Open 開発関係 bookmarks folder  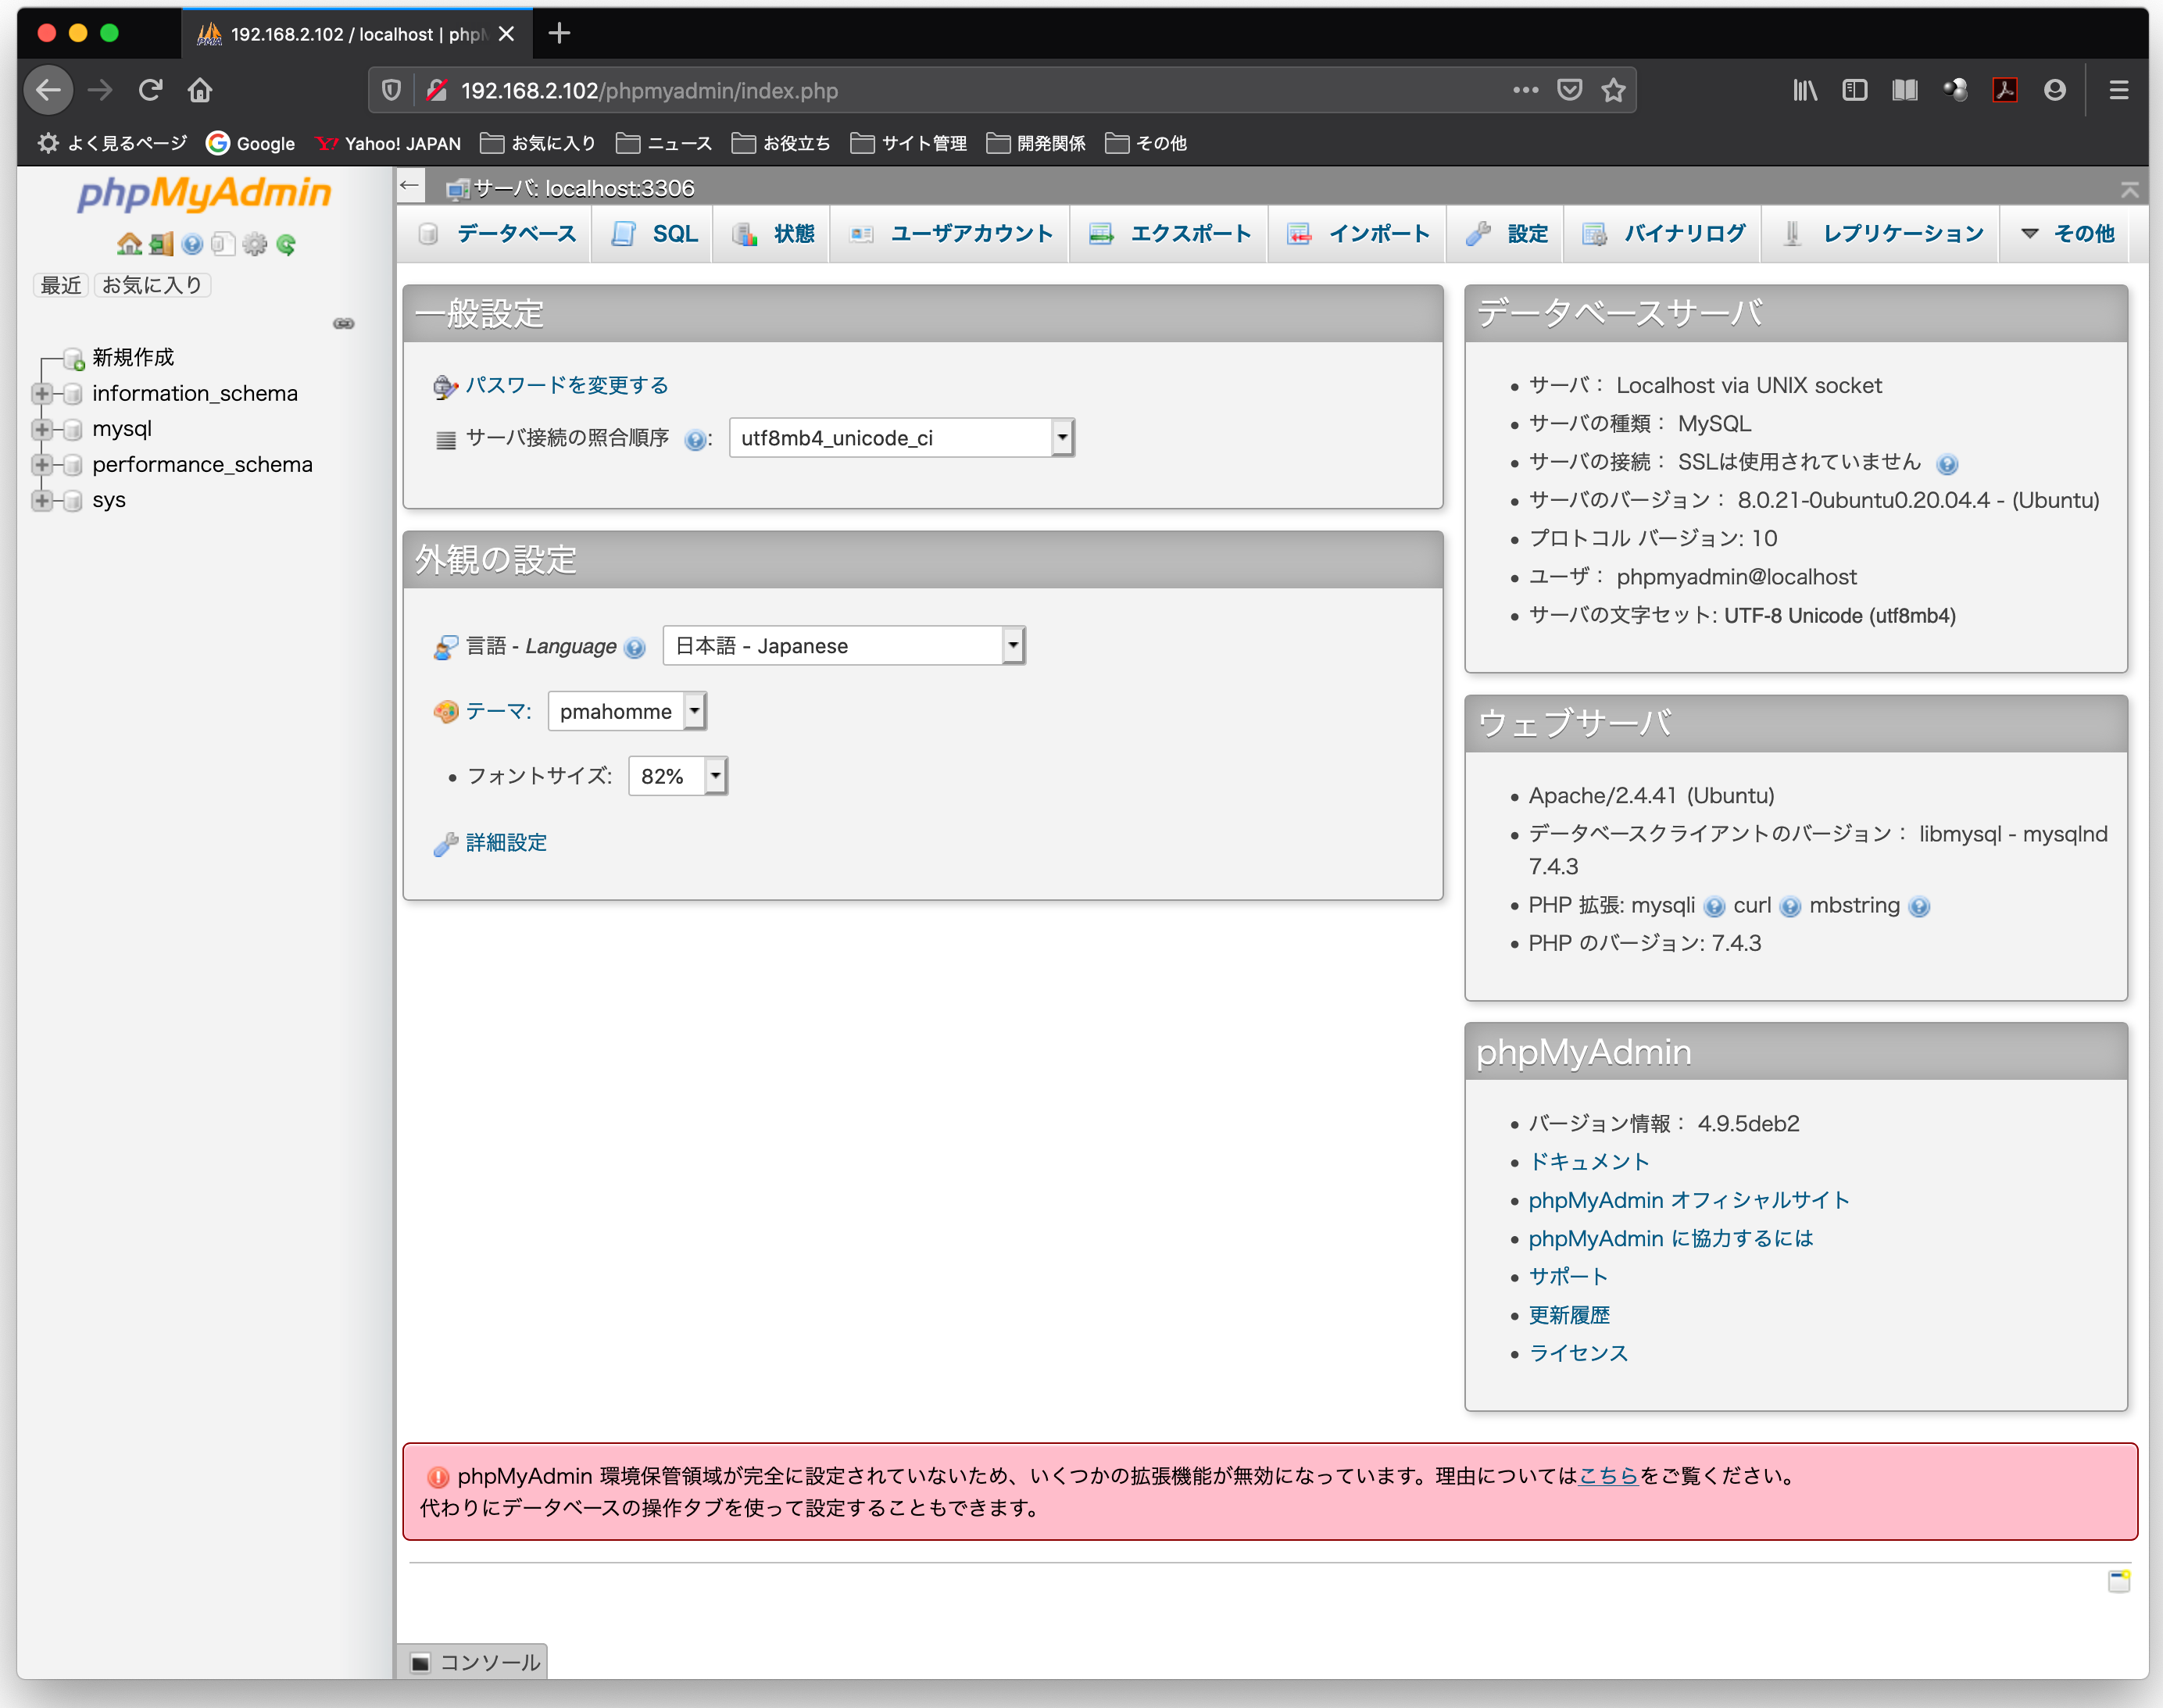coord(1036,143)
